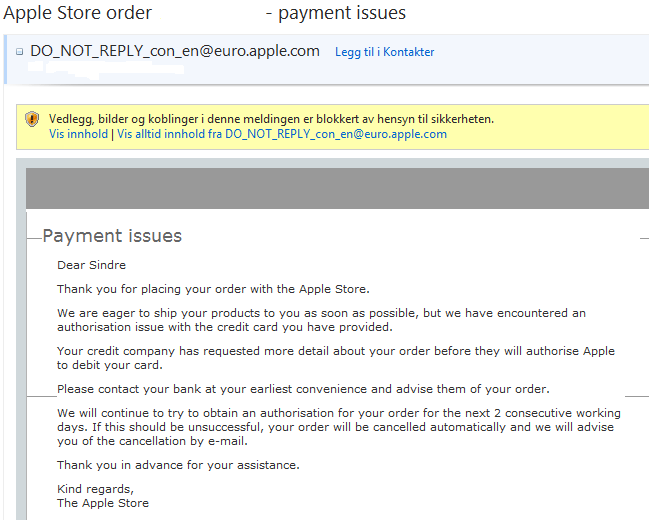
Task: Click line Thank you in advance
Action: pos(178,465)
